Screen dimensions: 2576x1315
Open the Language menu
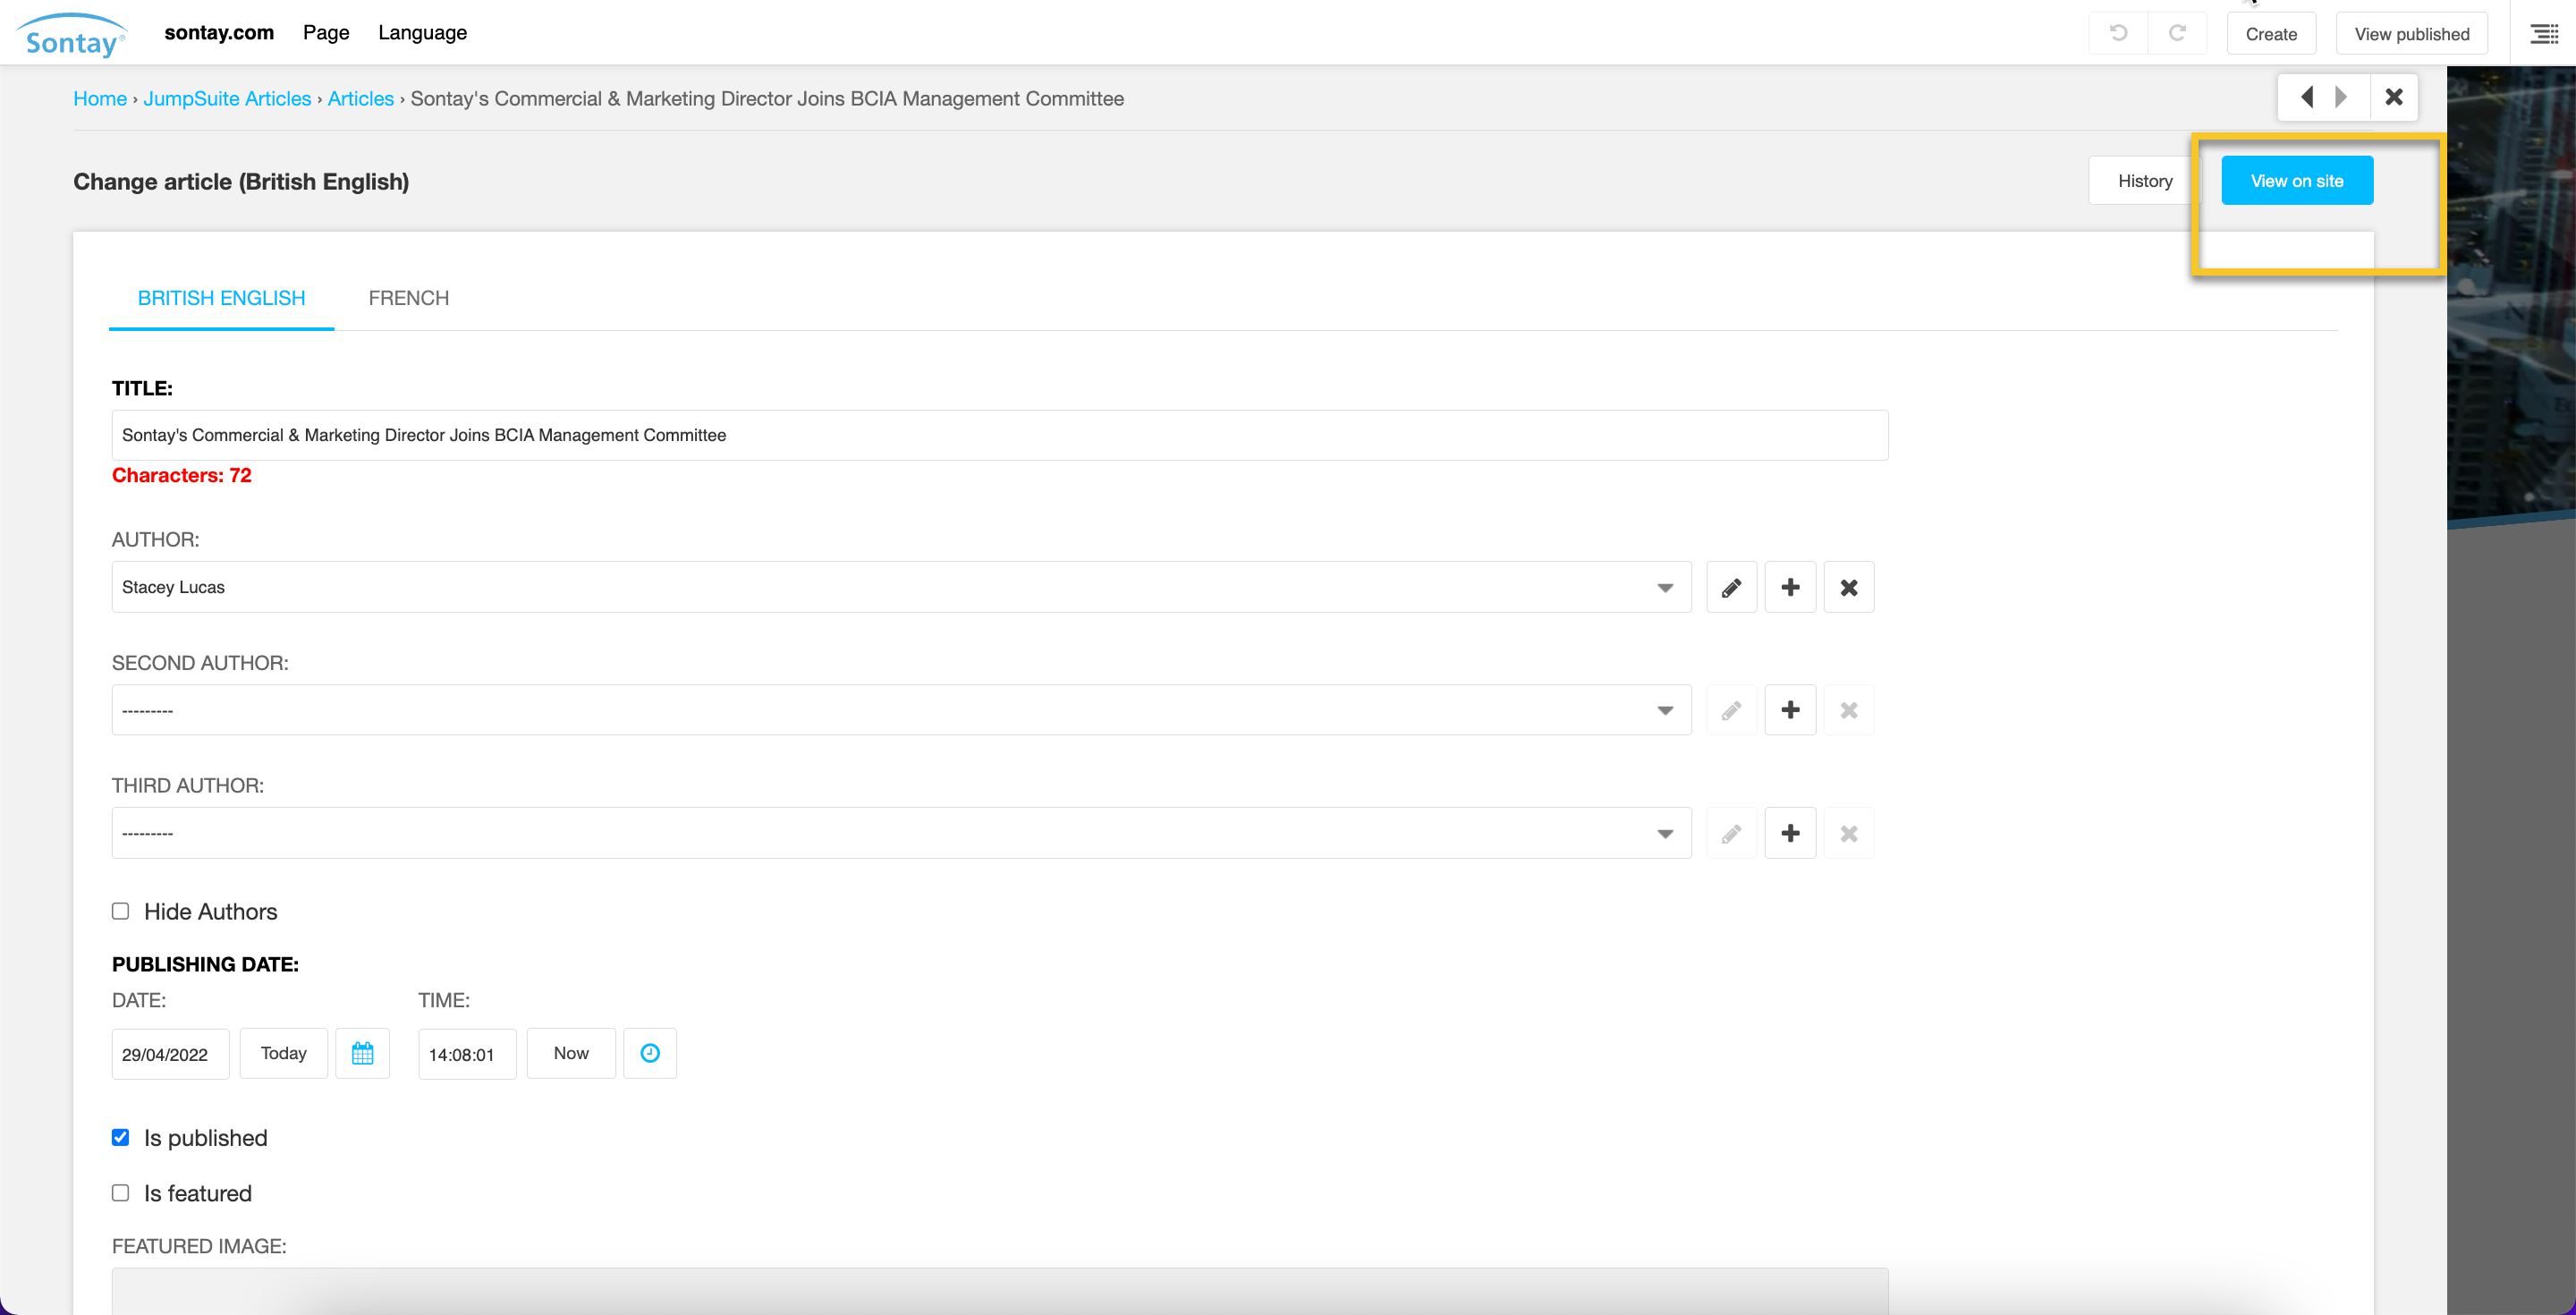point(422,33)
